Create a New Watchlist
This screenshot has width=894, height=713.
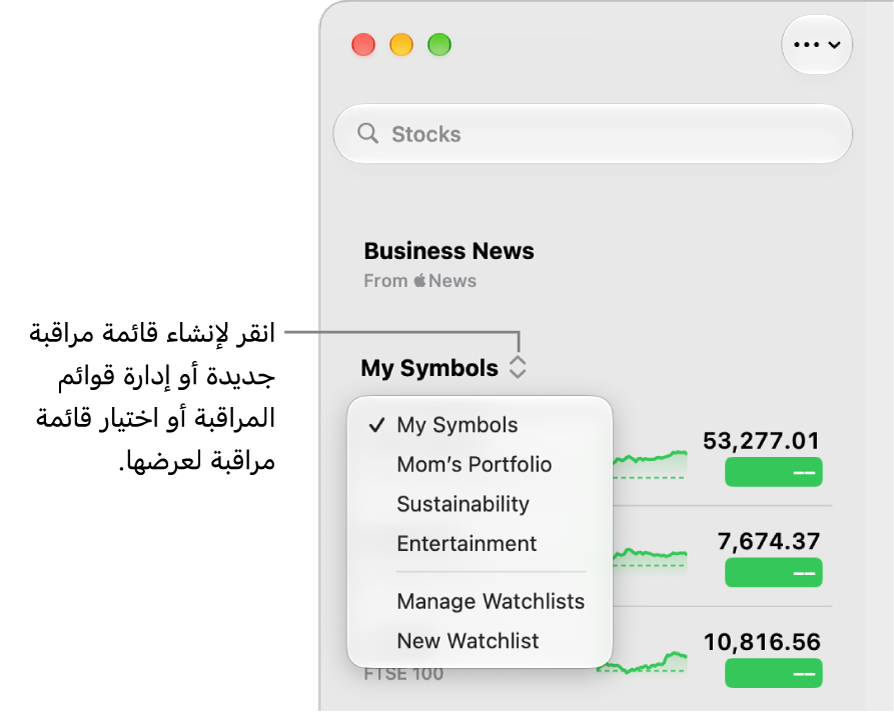tap(468, 641)
